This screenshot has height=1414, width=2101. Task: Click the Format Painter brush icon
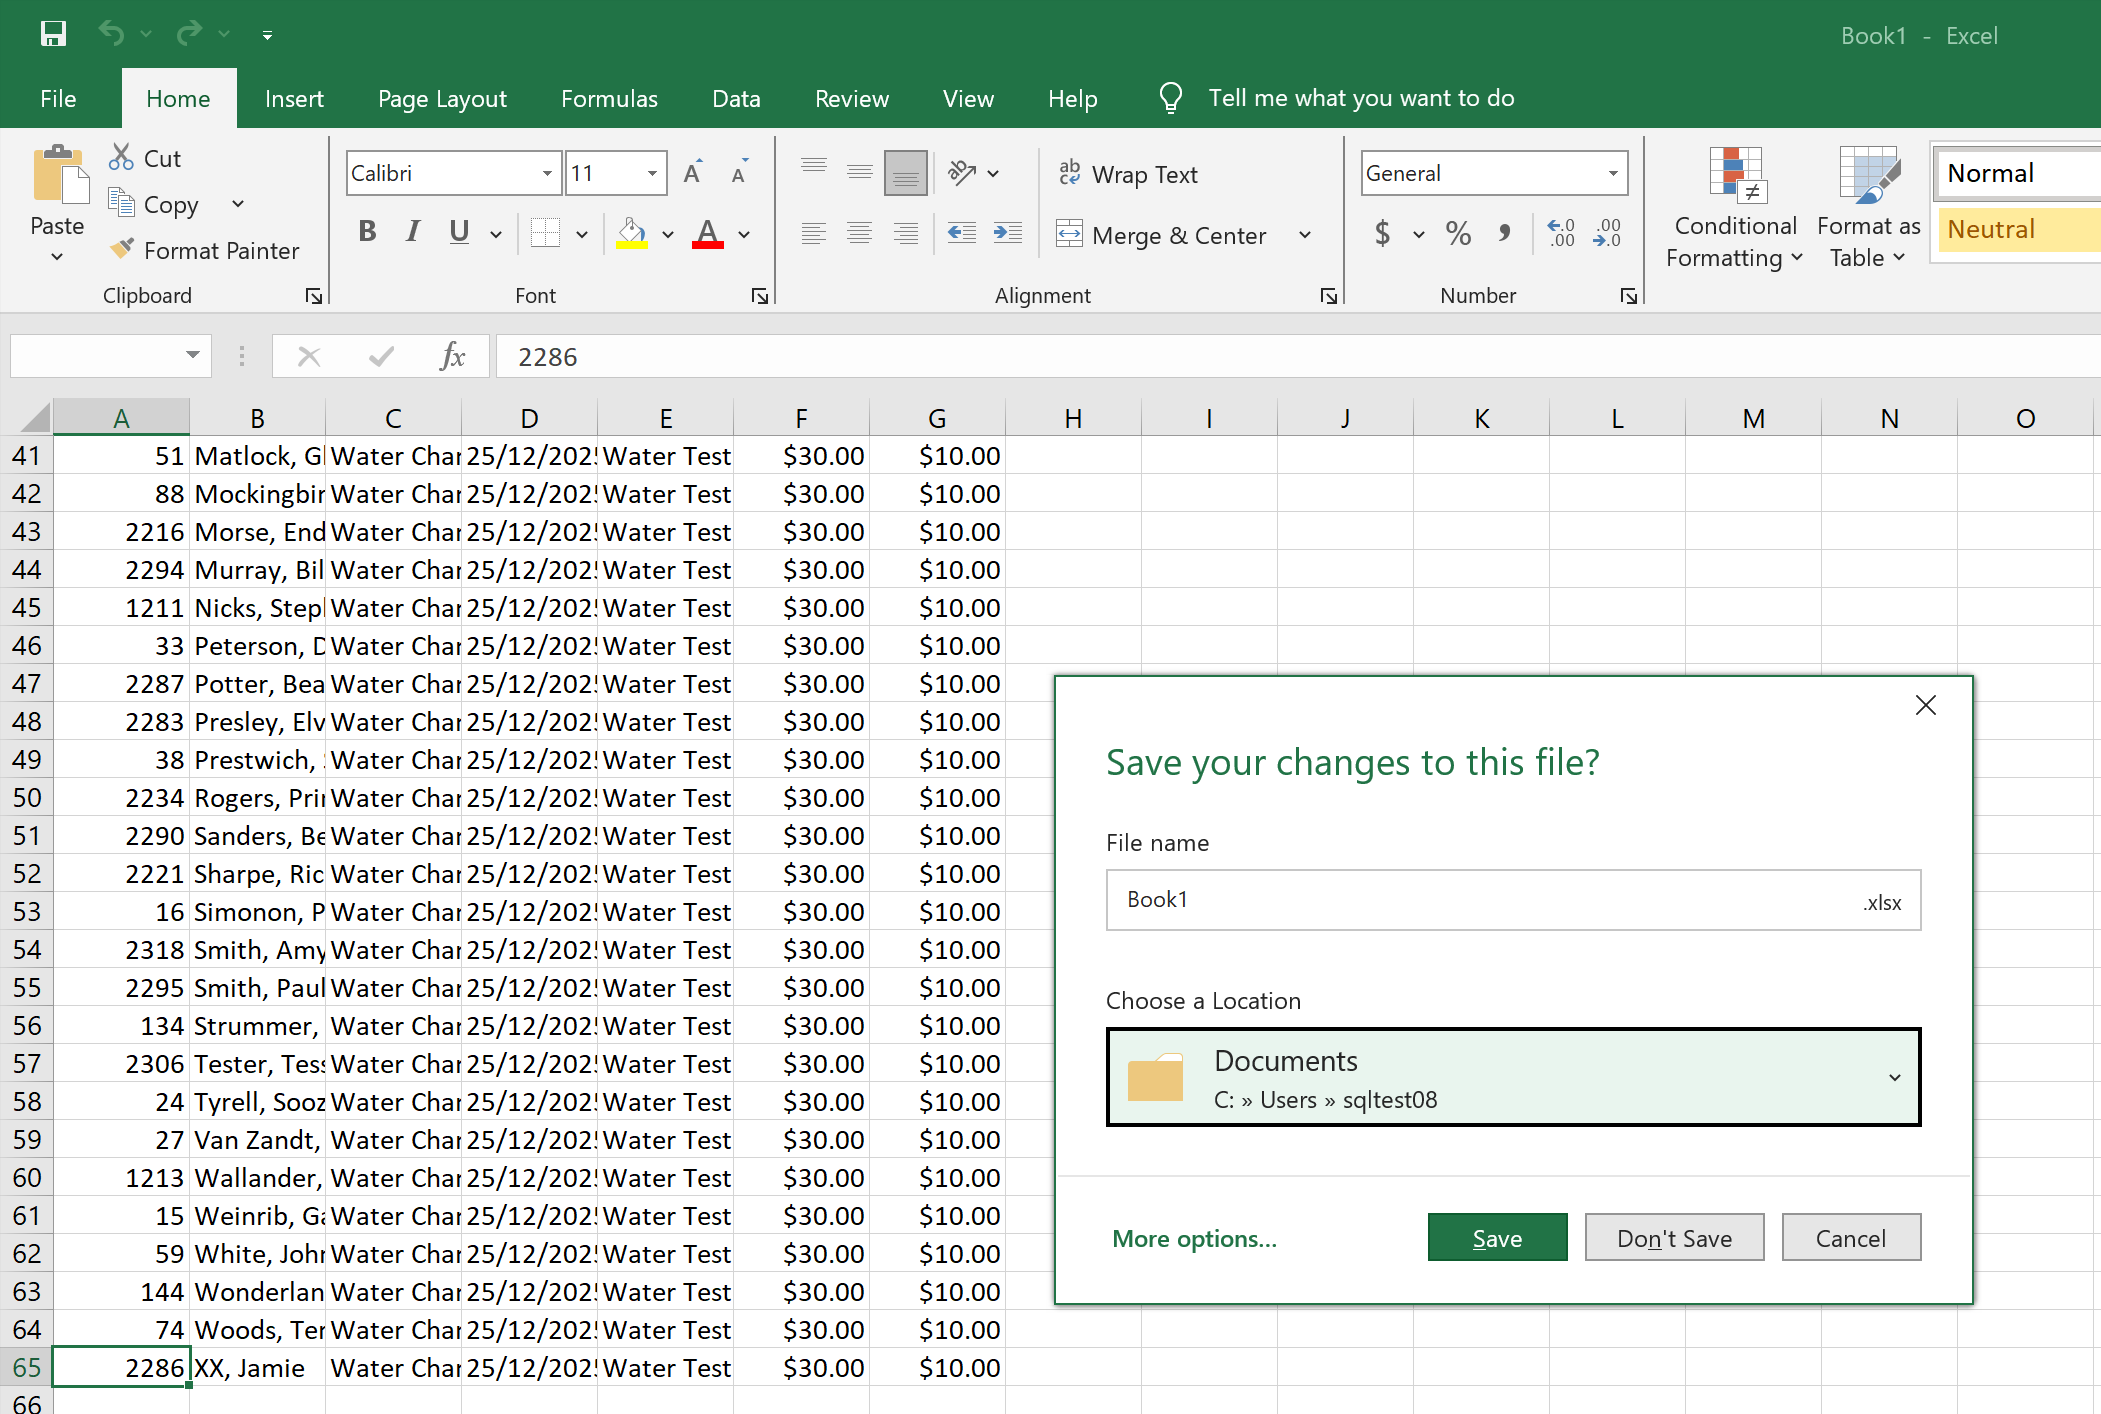click(x=122, y=249)
